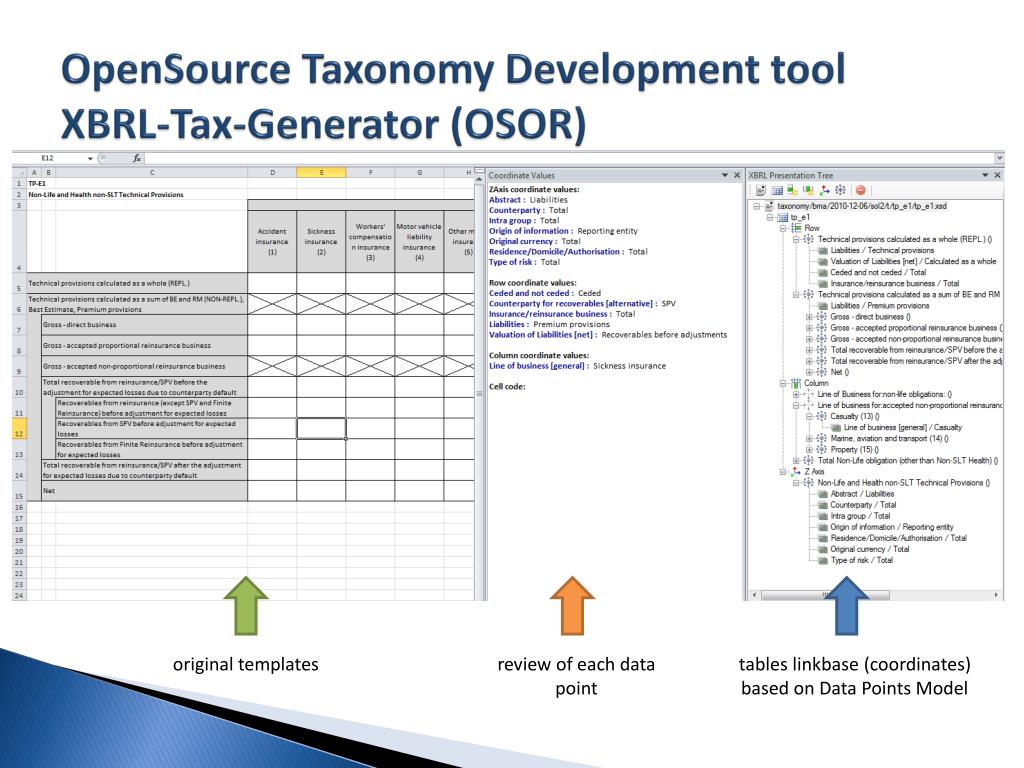
Task: Expand Marine, aviation and transport (14) node
Action: (x=809, y=438)
